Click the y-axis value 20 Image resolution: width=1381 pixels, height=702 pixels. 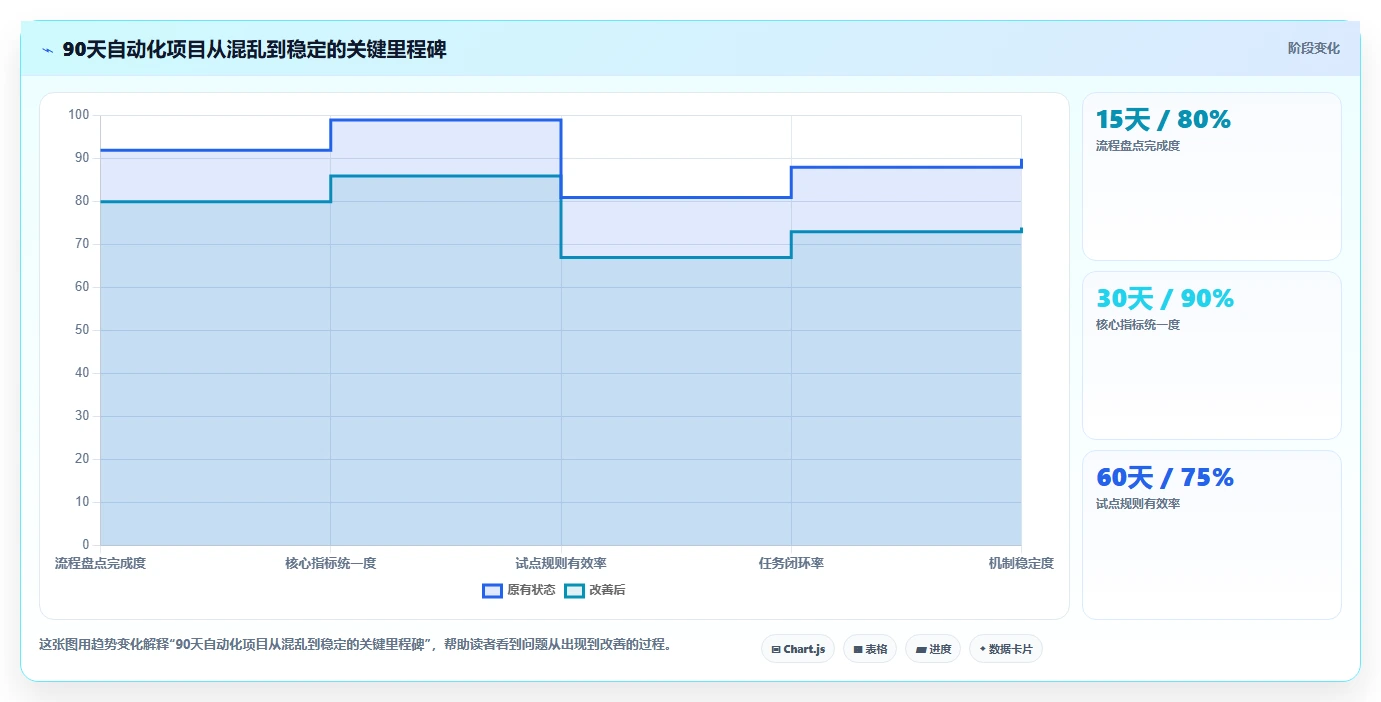coord(81,459)
